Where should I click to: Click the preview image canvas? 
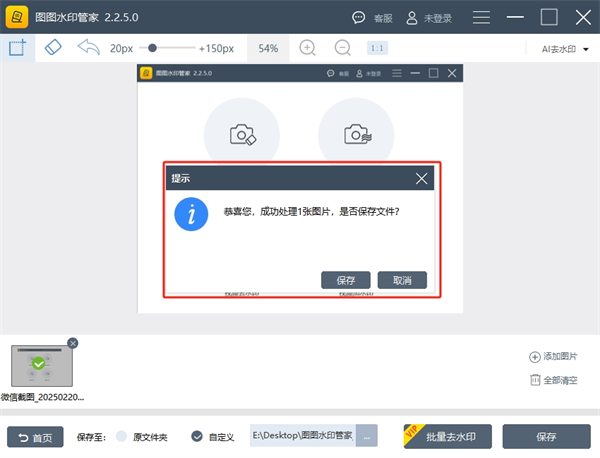[x=300, y=189]
